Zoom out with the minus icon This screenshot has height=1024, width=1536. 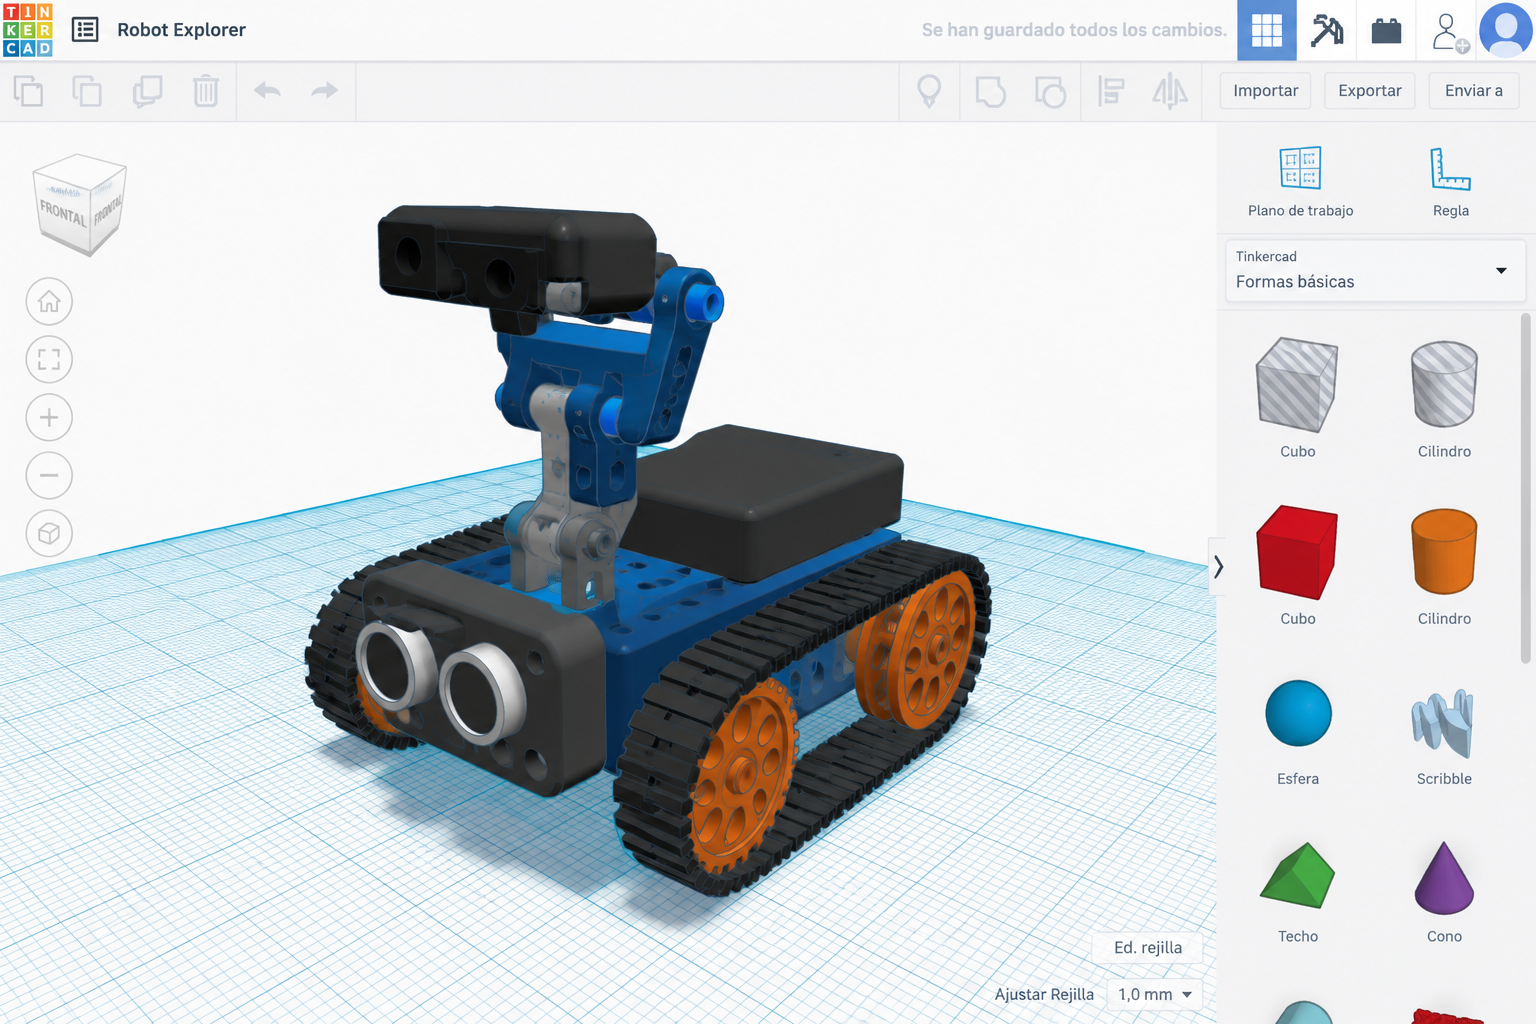(49, 475)
